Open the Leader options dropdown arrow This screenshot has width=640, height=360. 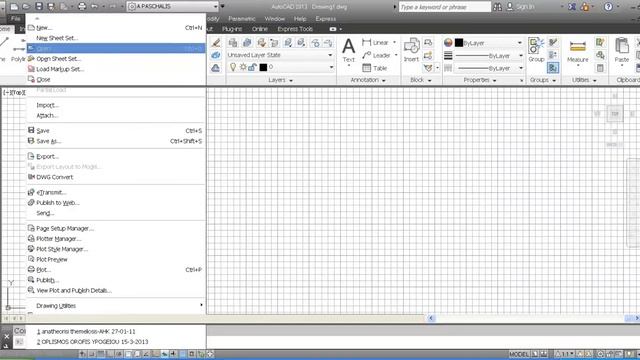[x=396, y=55]
